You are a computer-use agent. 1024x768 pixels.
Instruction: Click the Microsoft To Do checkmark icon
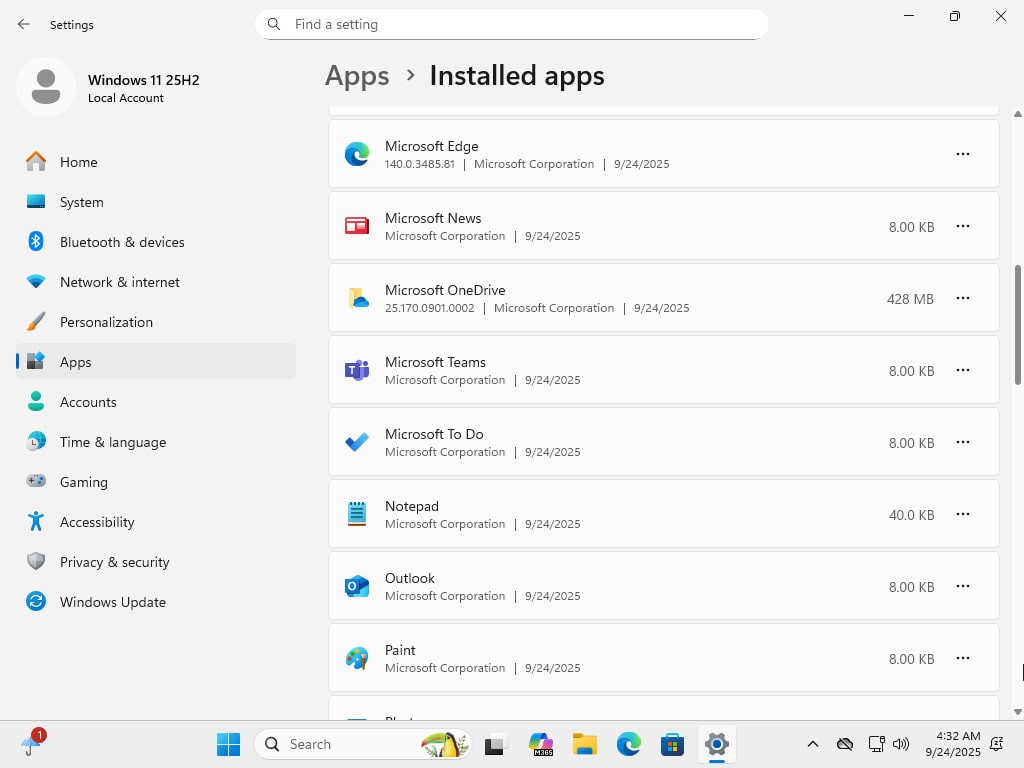pyautogui.click(x=357, y=442)
